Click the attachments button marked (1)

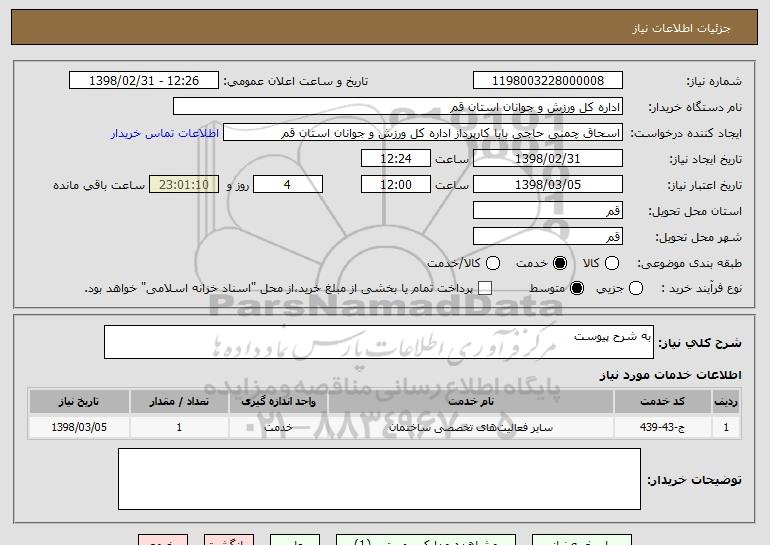(426, 540)
